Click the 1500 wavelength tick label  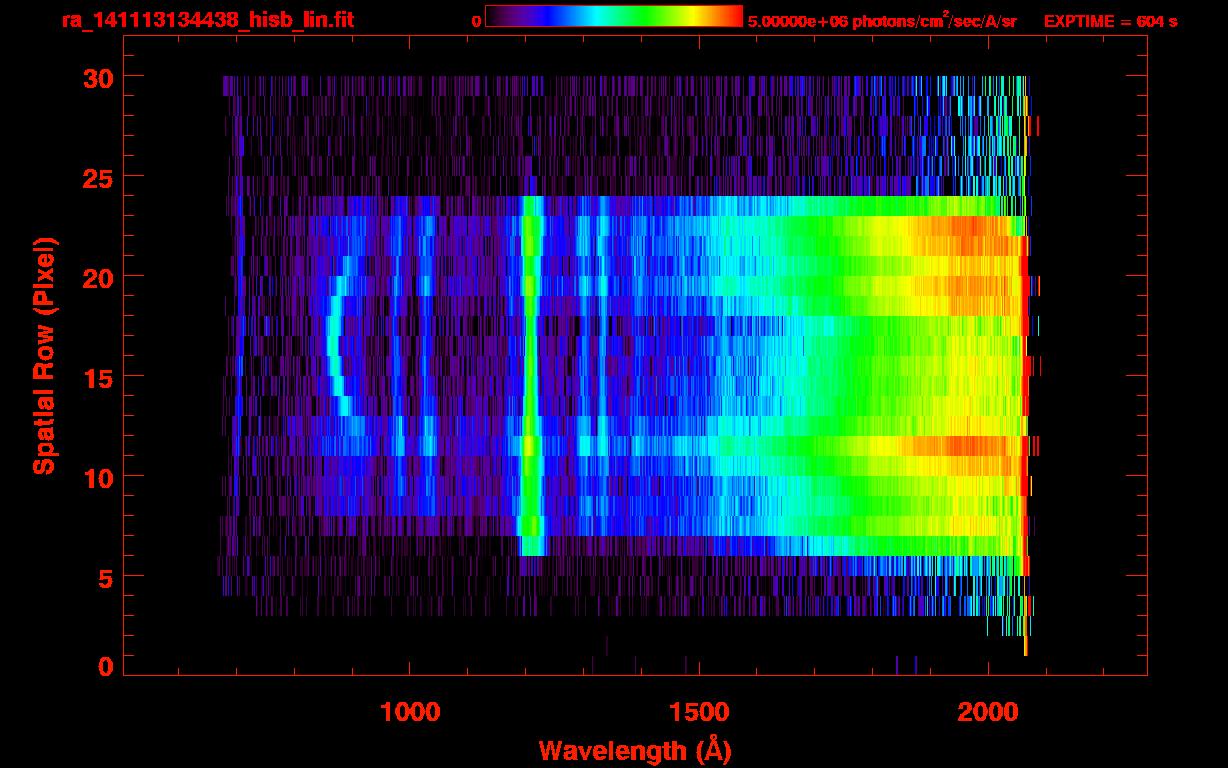[699, 711]
